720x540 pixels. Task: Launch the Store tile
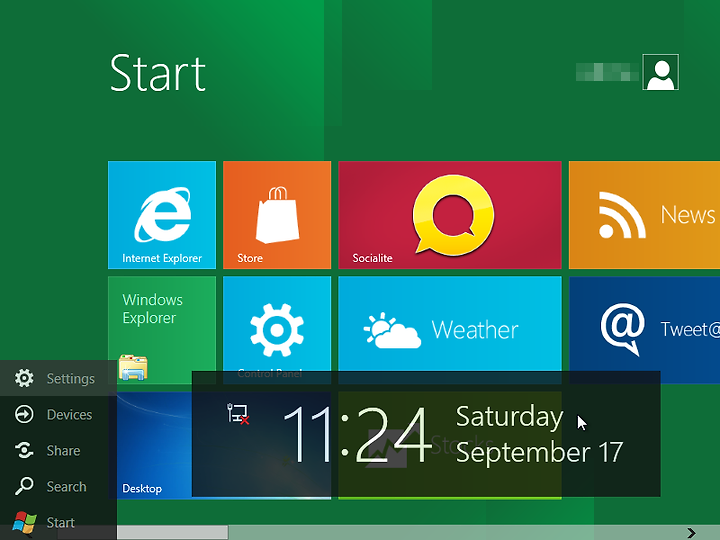tap(277, 215)
